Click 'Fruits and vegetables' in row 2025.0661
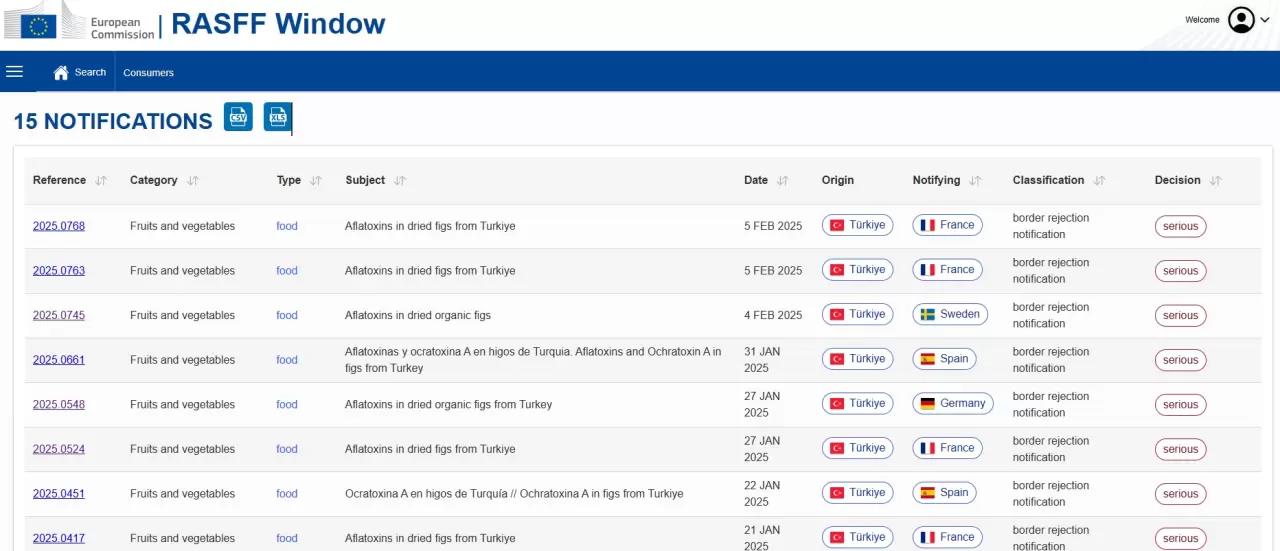The height and width of the screenshot is (551, 1280). [x=182, y=360]
